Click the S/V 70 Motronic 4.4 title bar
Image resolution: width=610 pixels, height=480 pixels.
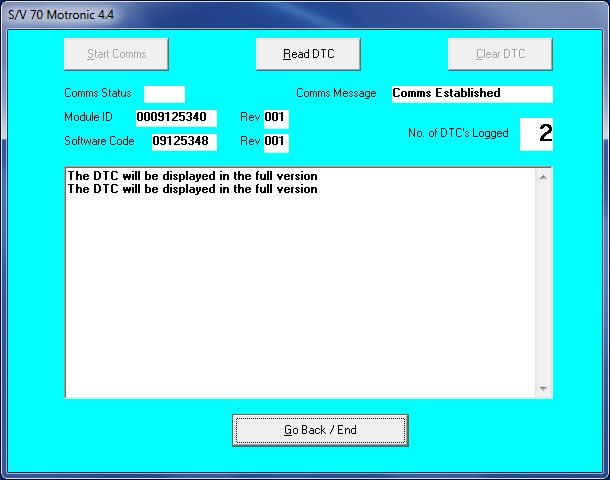pyautogui.click(x=305, y=15)
